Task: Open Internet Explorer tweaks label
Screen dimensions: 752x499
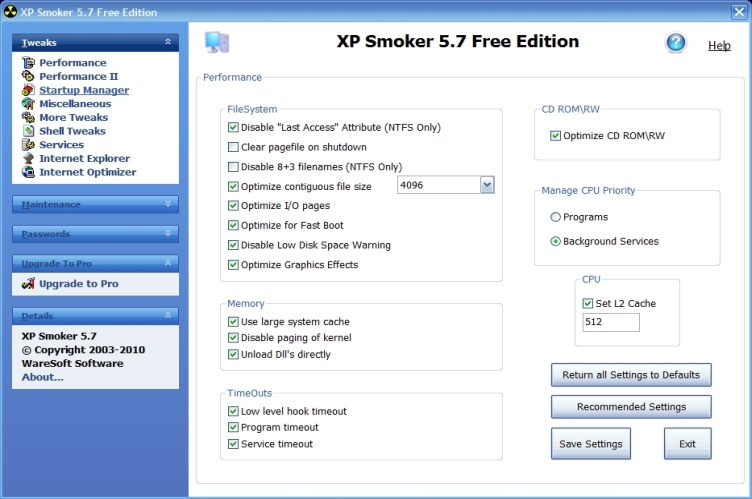Action: pos(84,158)
